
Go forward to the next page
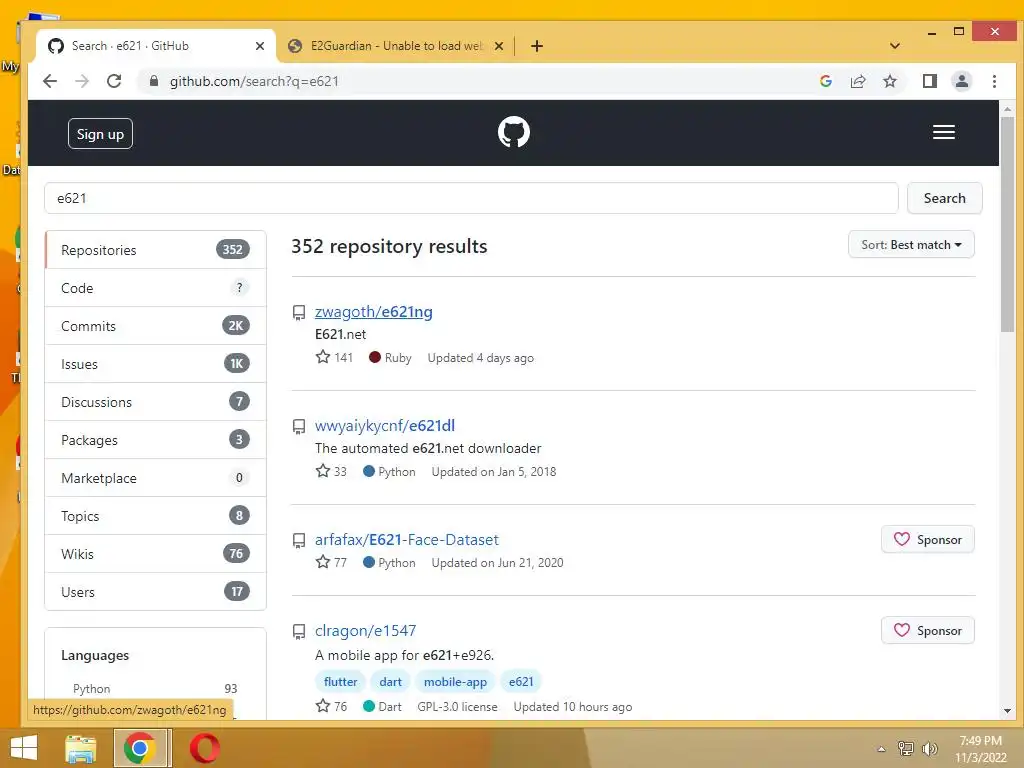tap(82, 81)
